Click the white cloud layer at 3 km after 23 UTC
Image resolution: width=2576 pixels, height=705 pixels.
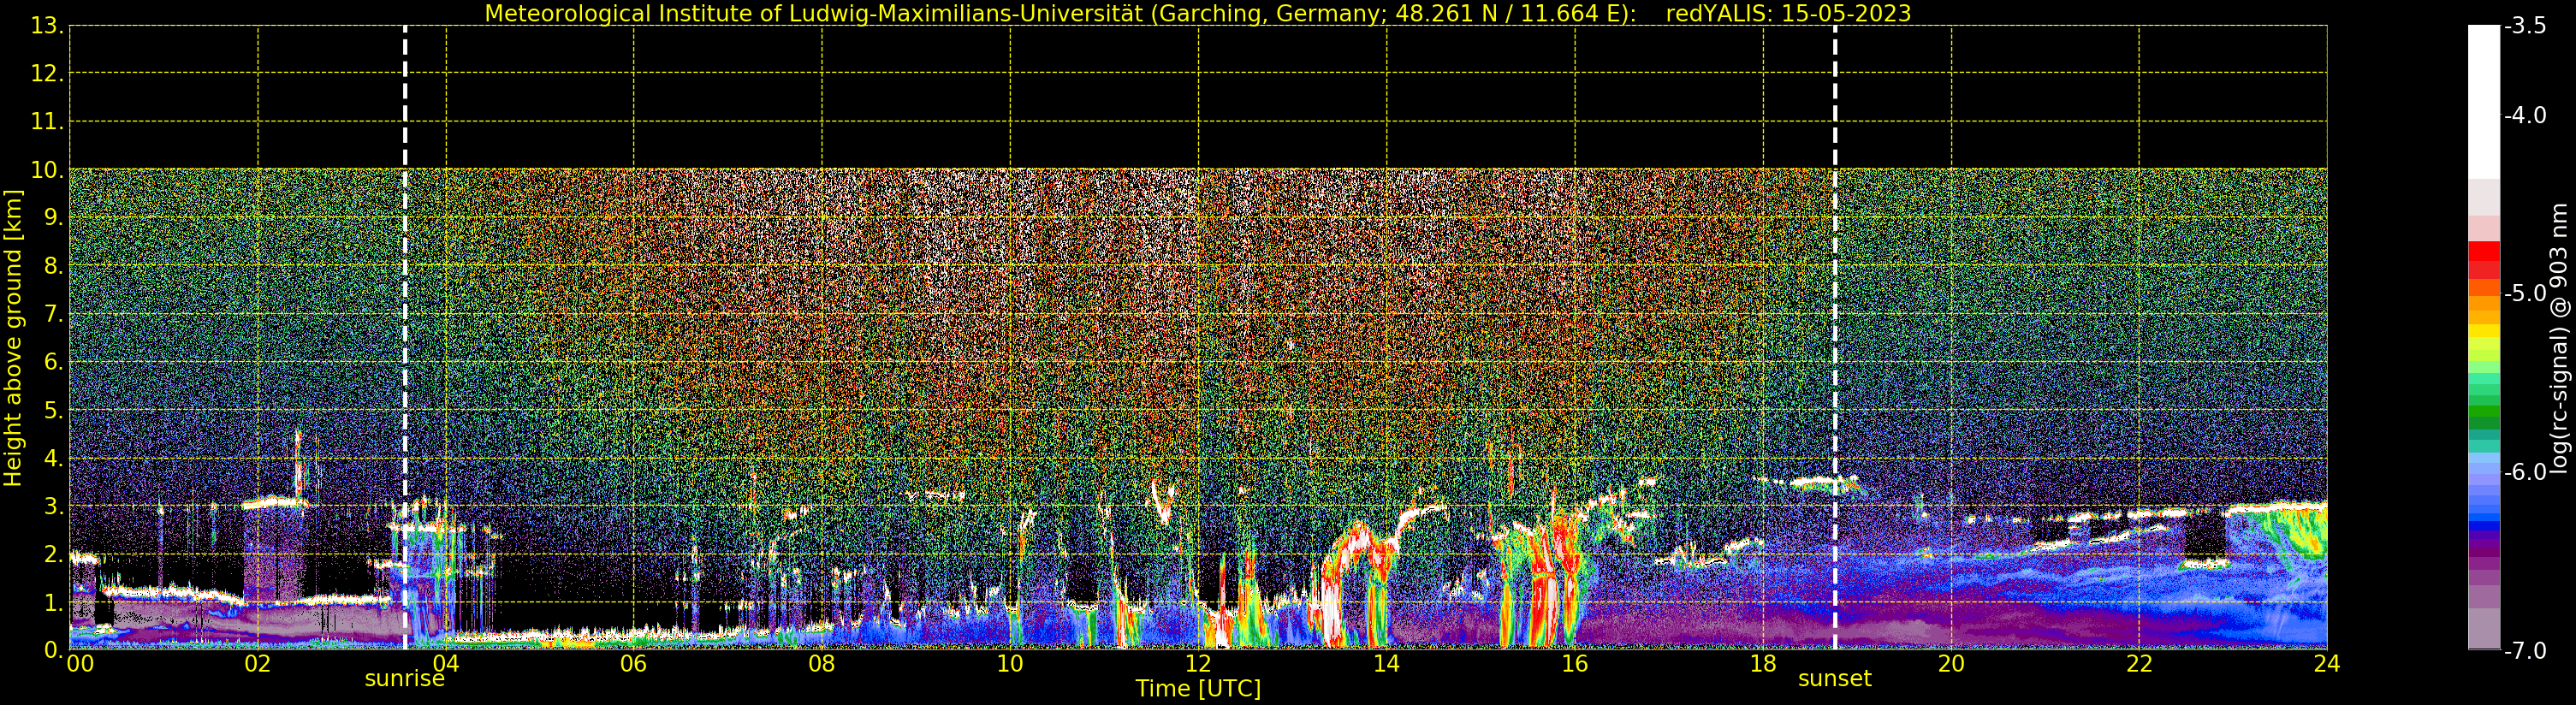(2277, 509)
